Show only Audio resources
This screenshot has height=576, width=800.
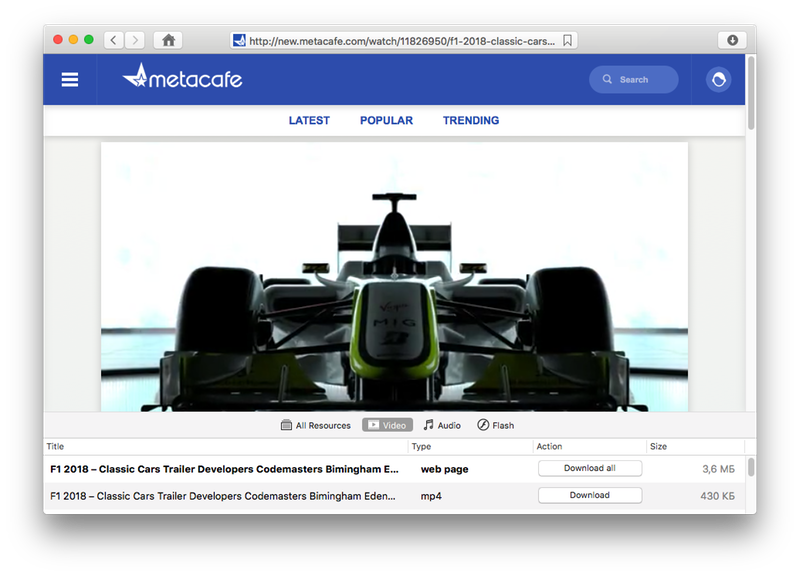442,425
